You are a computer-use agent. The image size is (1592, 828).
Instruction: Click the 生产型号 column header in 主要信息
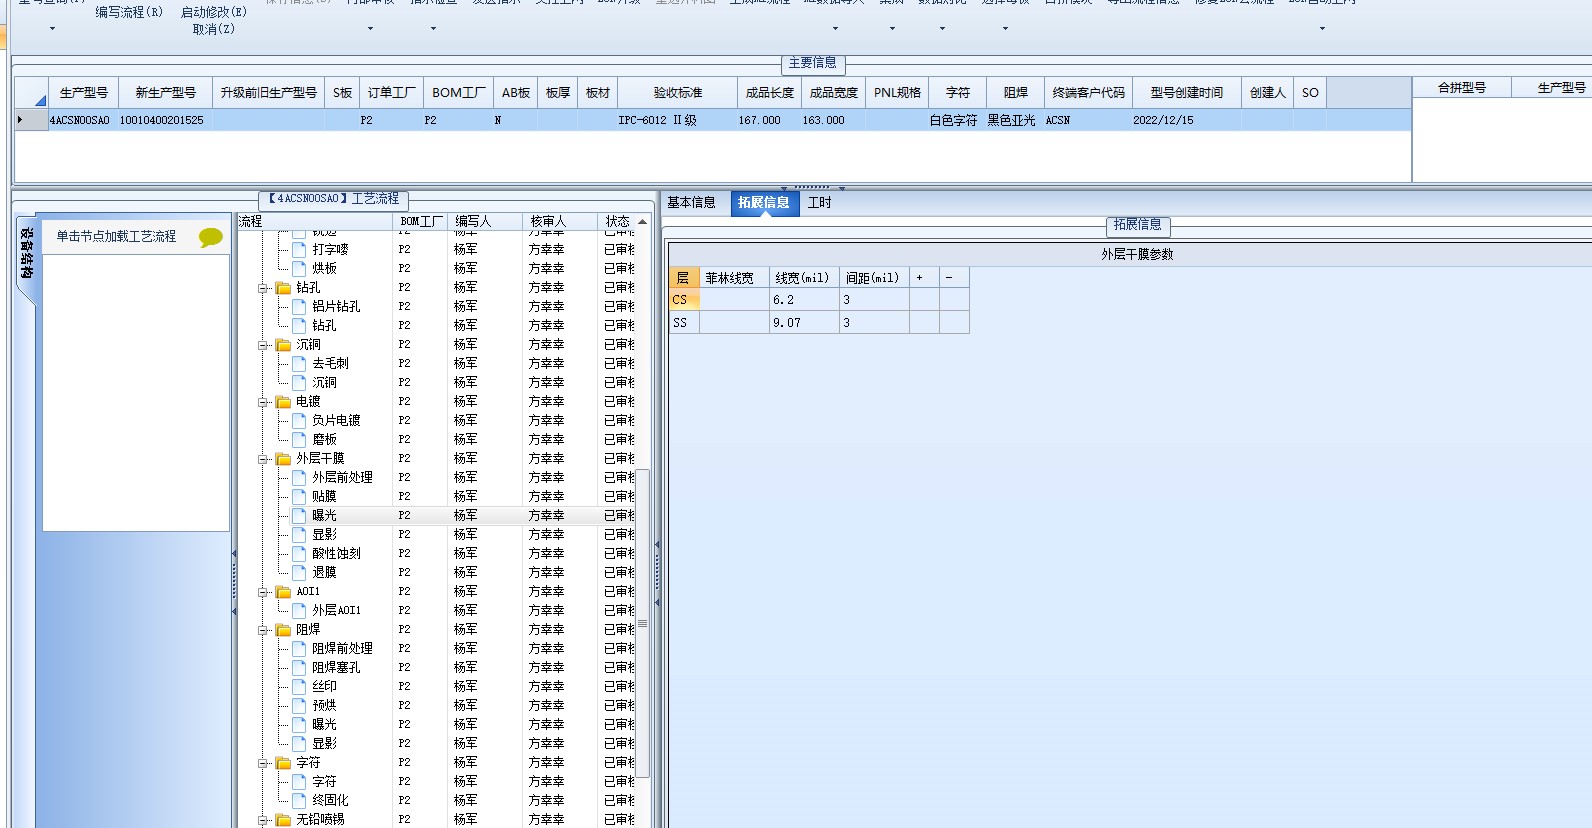84,93
